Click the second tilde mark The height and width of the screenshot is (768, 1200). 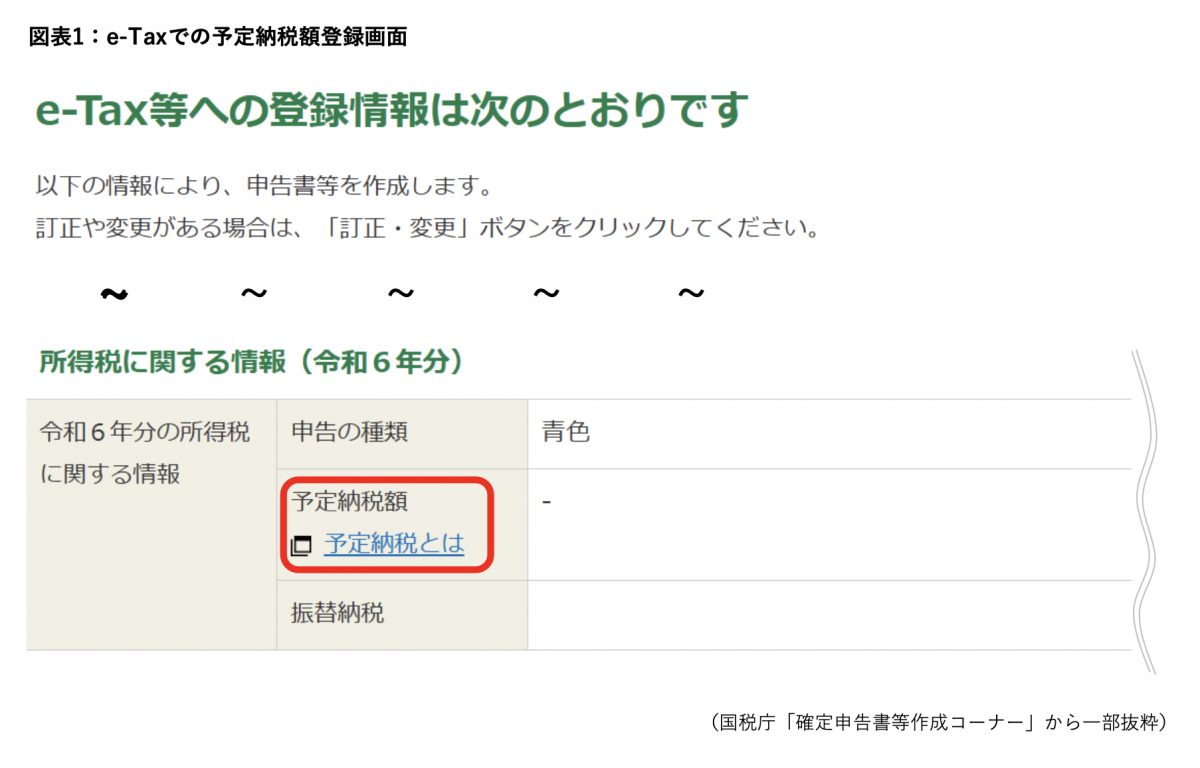(x=254, y=294)
